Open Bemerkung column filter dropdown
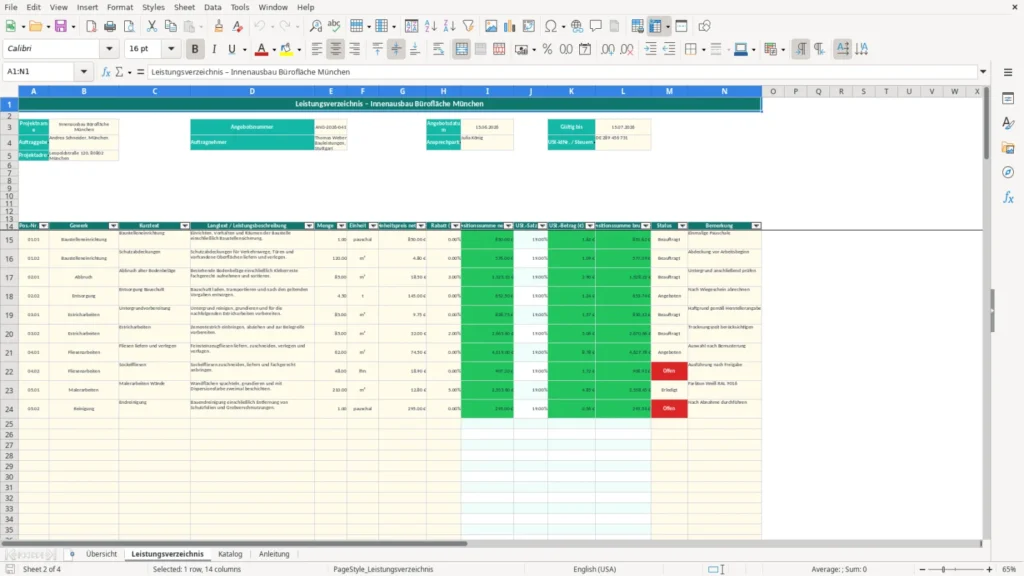The height and width of the screenshot is (576, 1024). pos(756,225)
